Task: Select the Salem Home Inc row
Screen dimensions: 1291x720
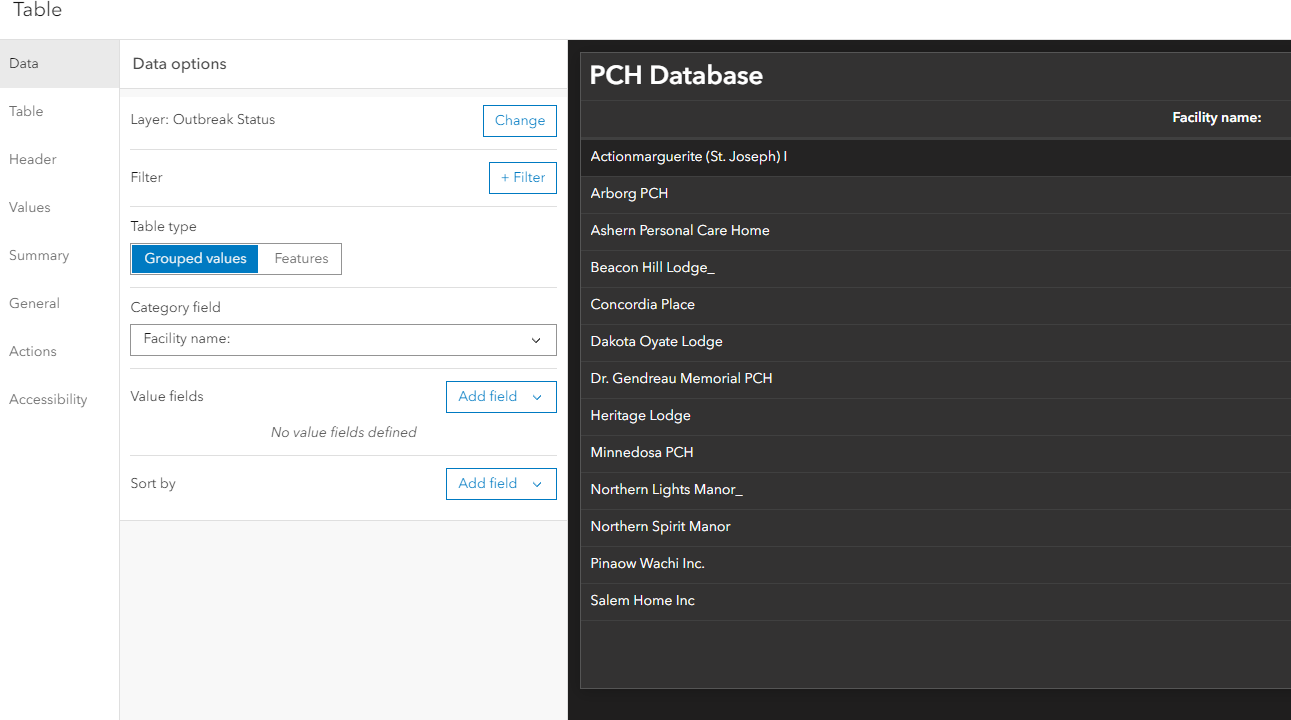Action: 935,601
